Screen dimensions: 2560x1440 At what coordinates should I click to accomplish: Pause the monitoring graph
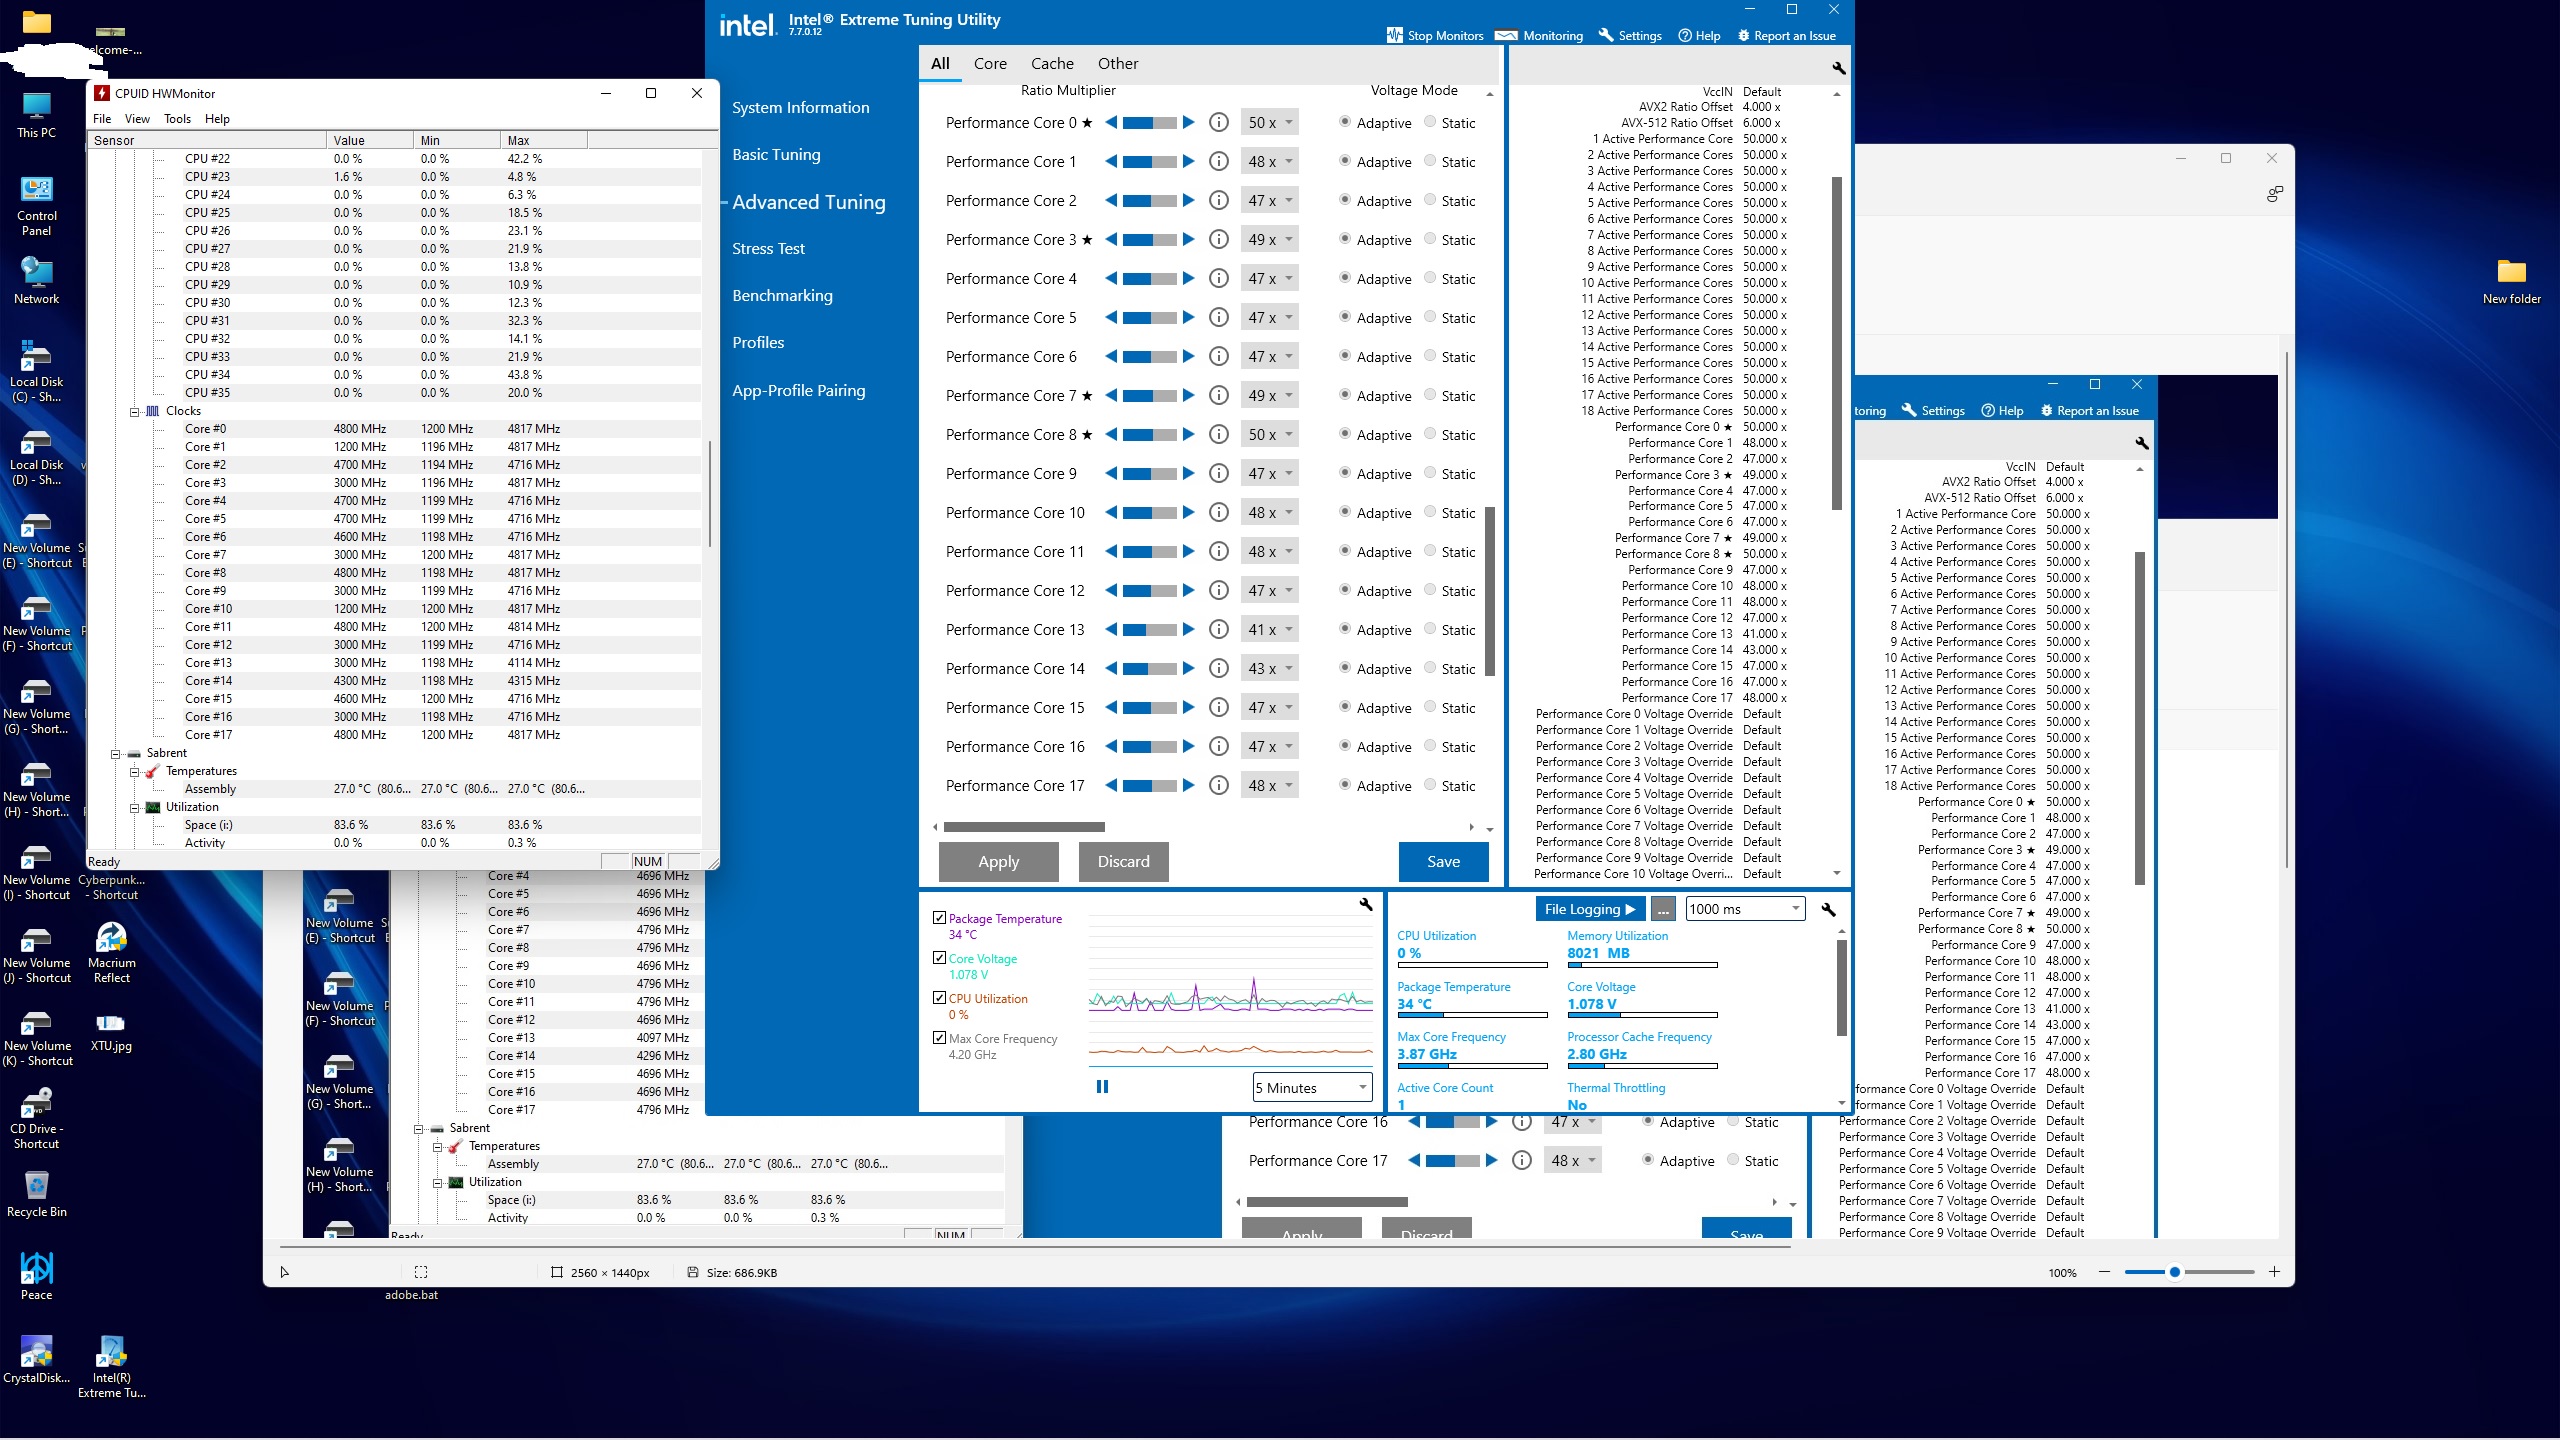(x=1103, y=1086)
